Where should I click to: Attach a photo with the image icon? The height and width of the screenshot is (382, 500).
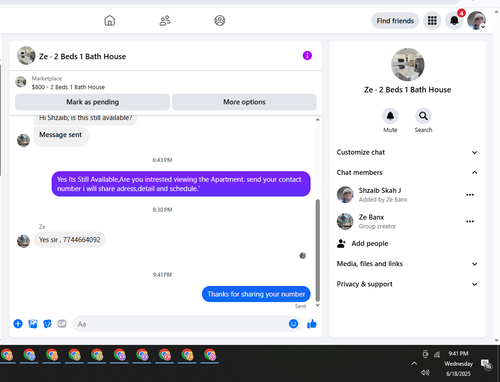pos(33,324)
